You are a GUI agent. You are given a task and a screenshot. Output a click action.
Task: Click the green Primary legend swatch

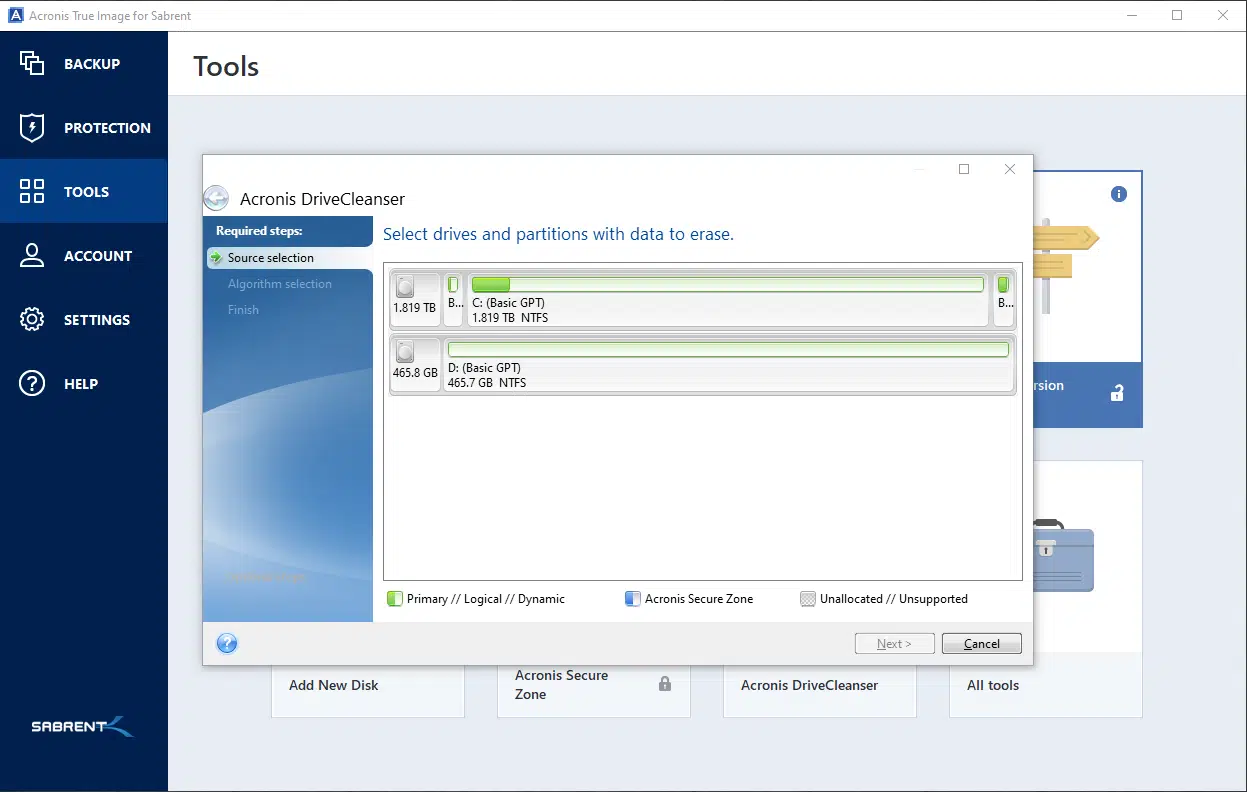(394, 599)
